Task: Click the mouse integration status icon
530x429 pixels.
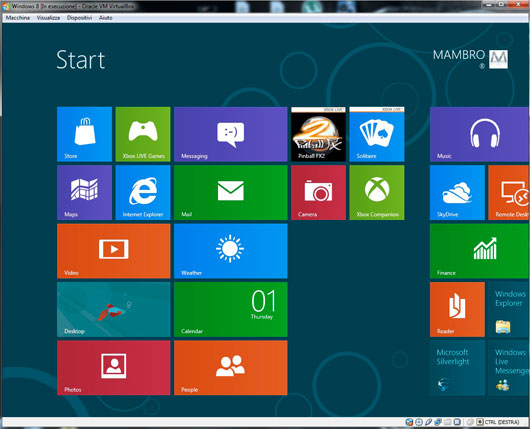Action: [x=470, y=422]
